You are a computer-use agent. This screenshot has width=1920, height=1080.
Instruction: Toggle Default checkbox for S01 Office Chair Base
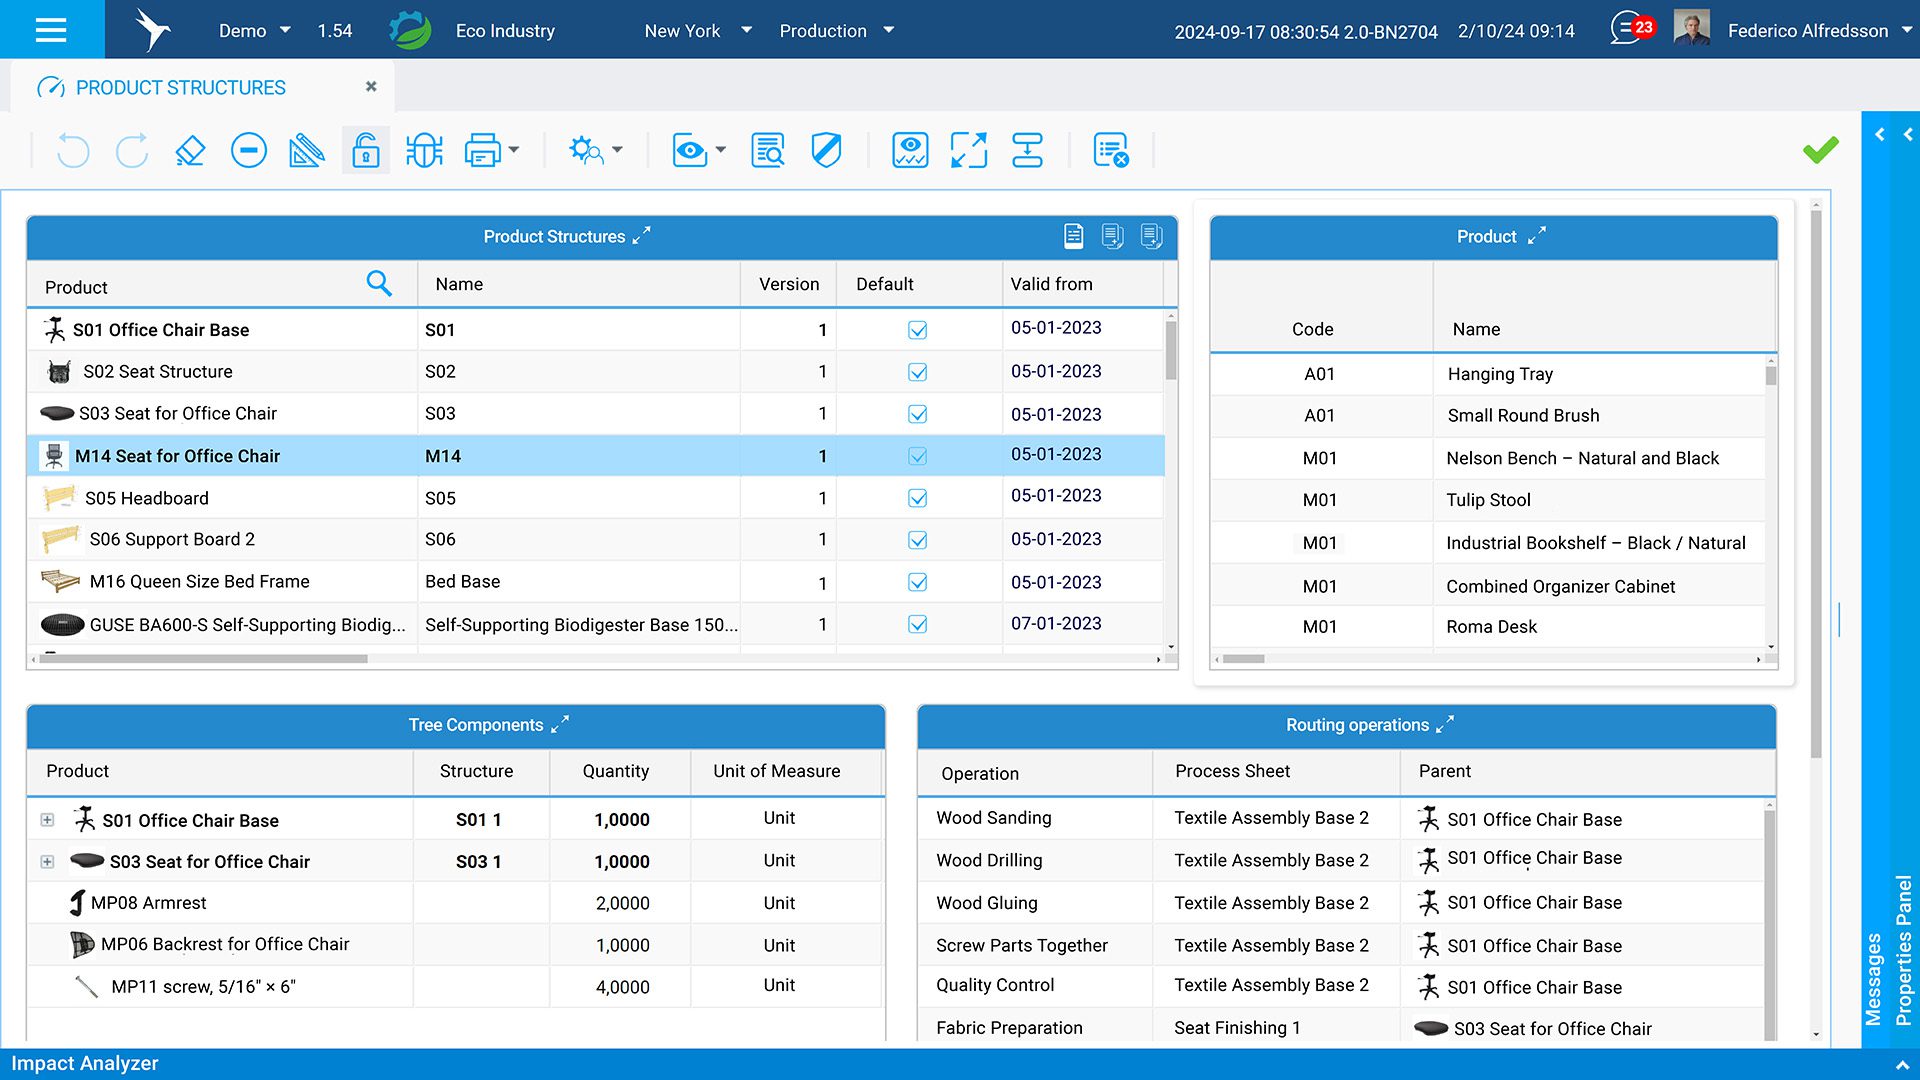(917, 330)
